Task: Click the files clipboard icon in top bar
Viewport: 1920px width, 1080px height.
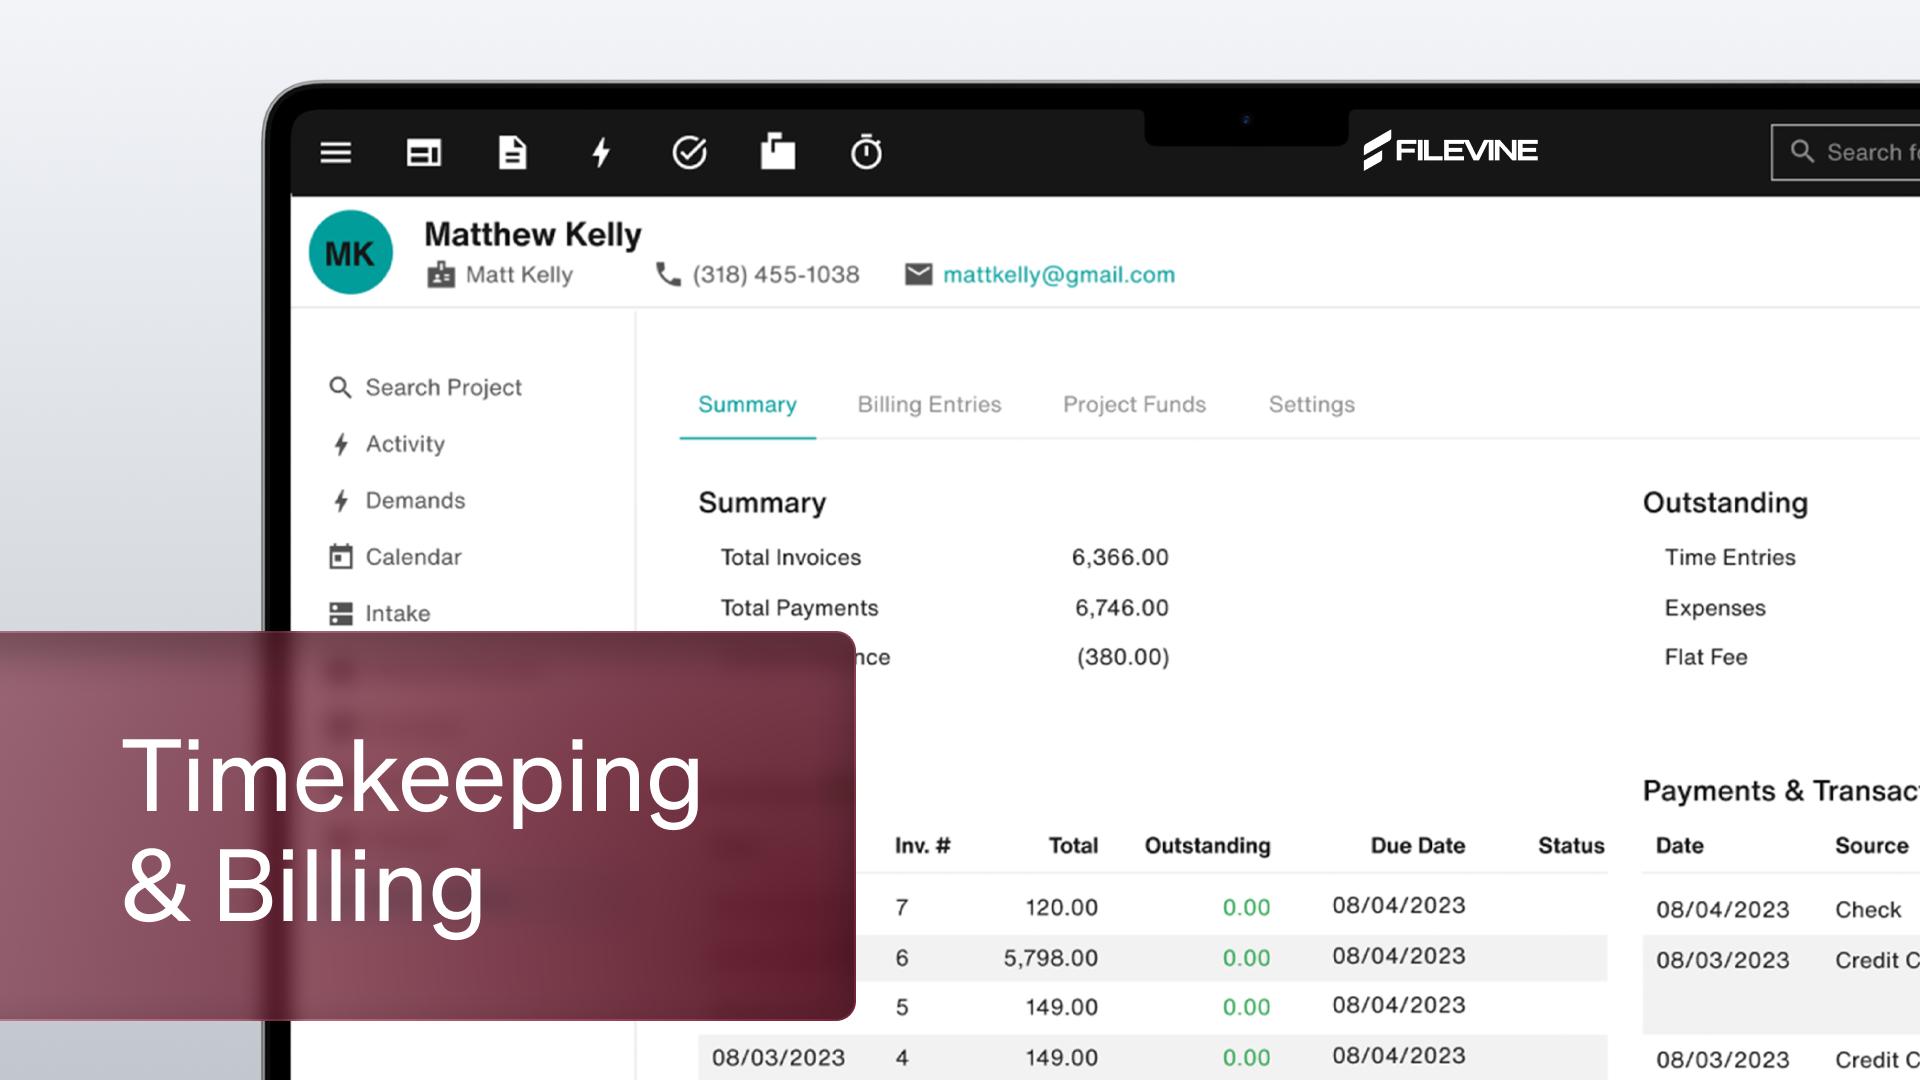Action: coord(777,153)
